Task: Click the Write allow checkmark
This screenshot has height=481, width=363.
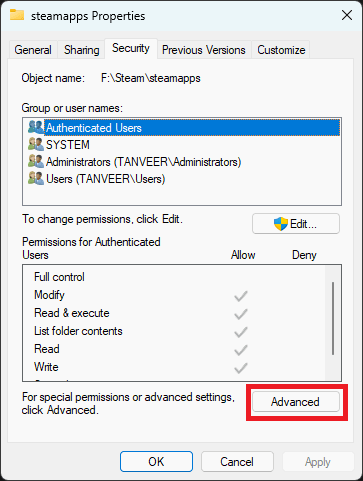Action: 241,368
